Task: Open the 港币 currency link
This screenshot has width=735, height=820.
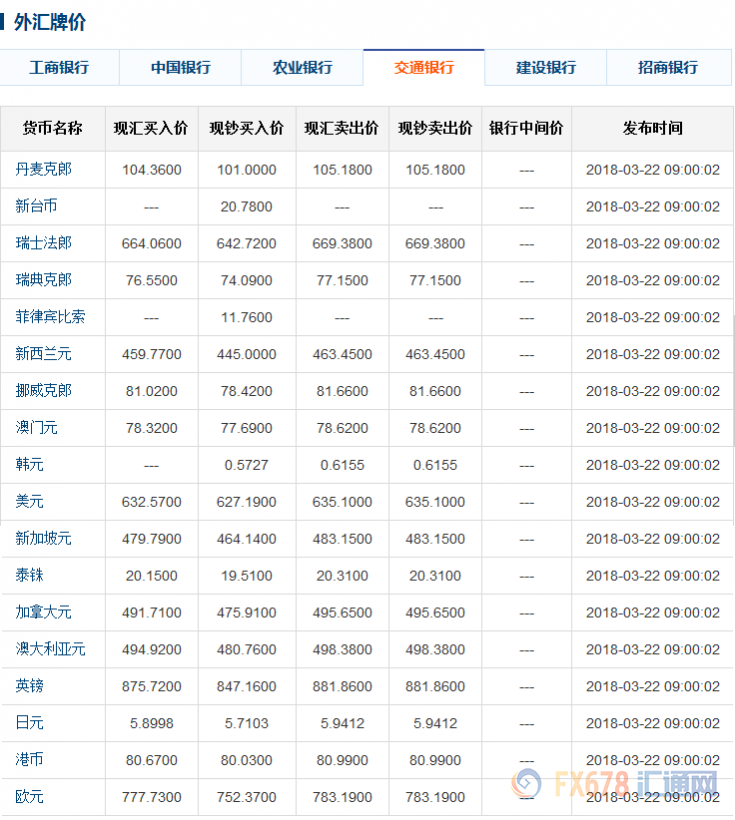Action: tap(29, 760)
